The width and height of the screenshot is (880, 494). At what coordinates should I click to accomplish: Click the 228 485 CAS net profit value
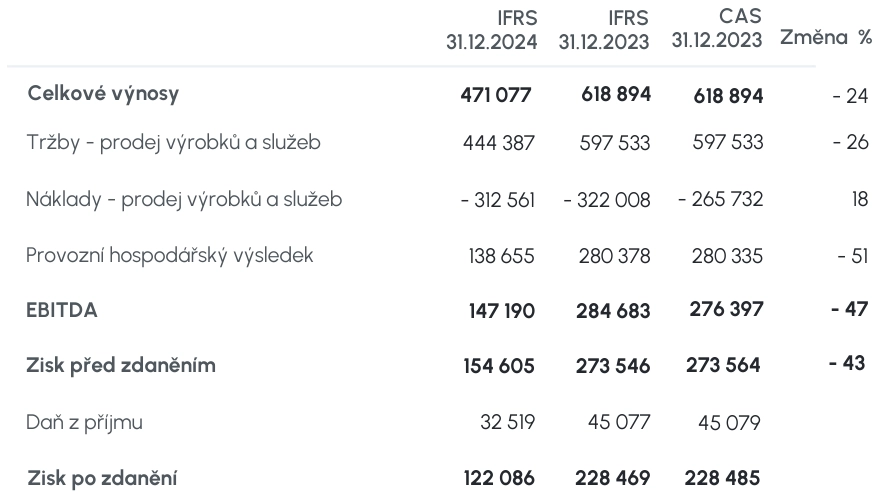pos(722,478)
